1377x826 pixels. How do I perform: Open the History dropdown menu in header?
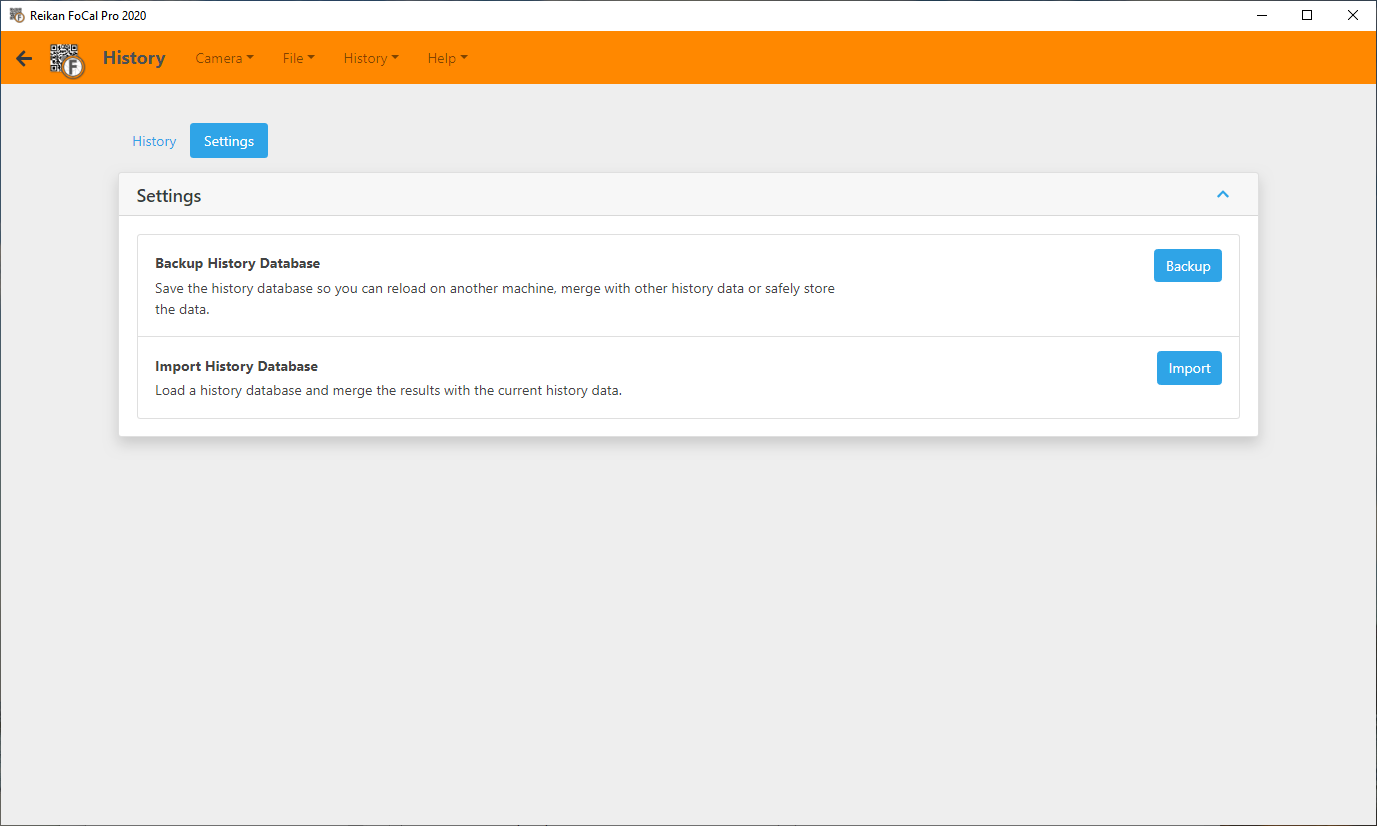371,58
